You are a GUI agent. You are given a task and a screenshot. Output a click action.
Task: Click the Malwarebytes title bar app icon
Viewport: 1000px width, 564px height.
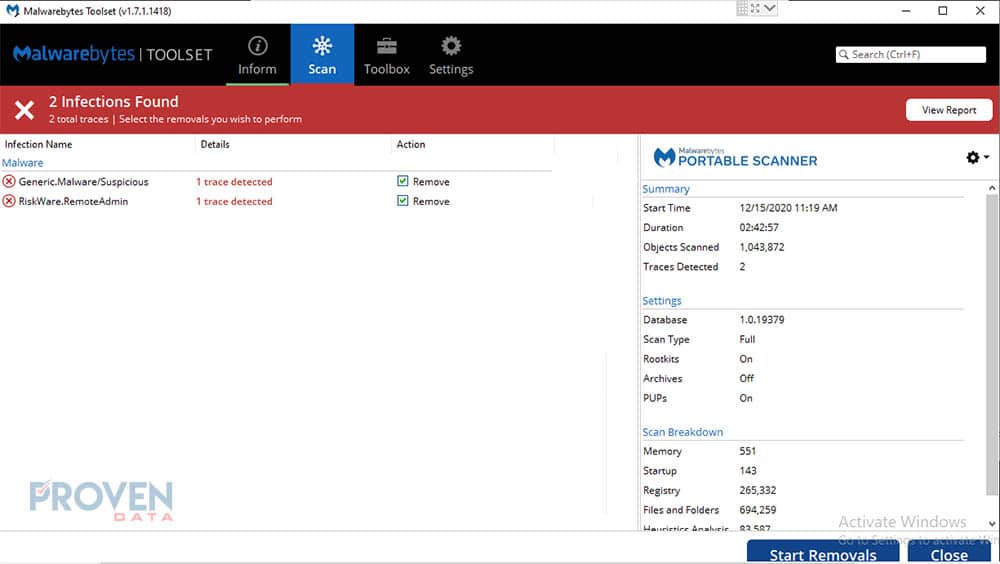[12, 11]
